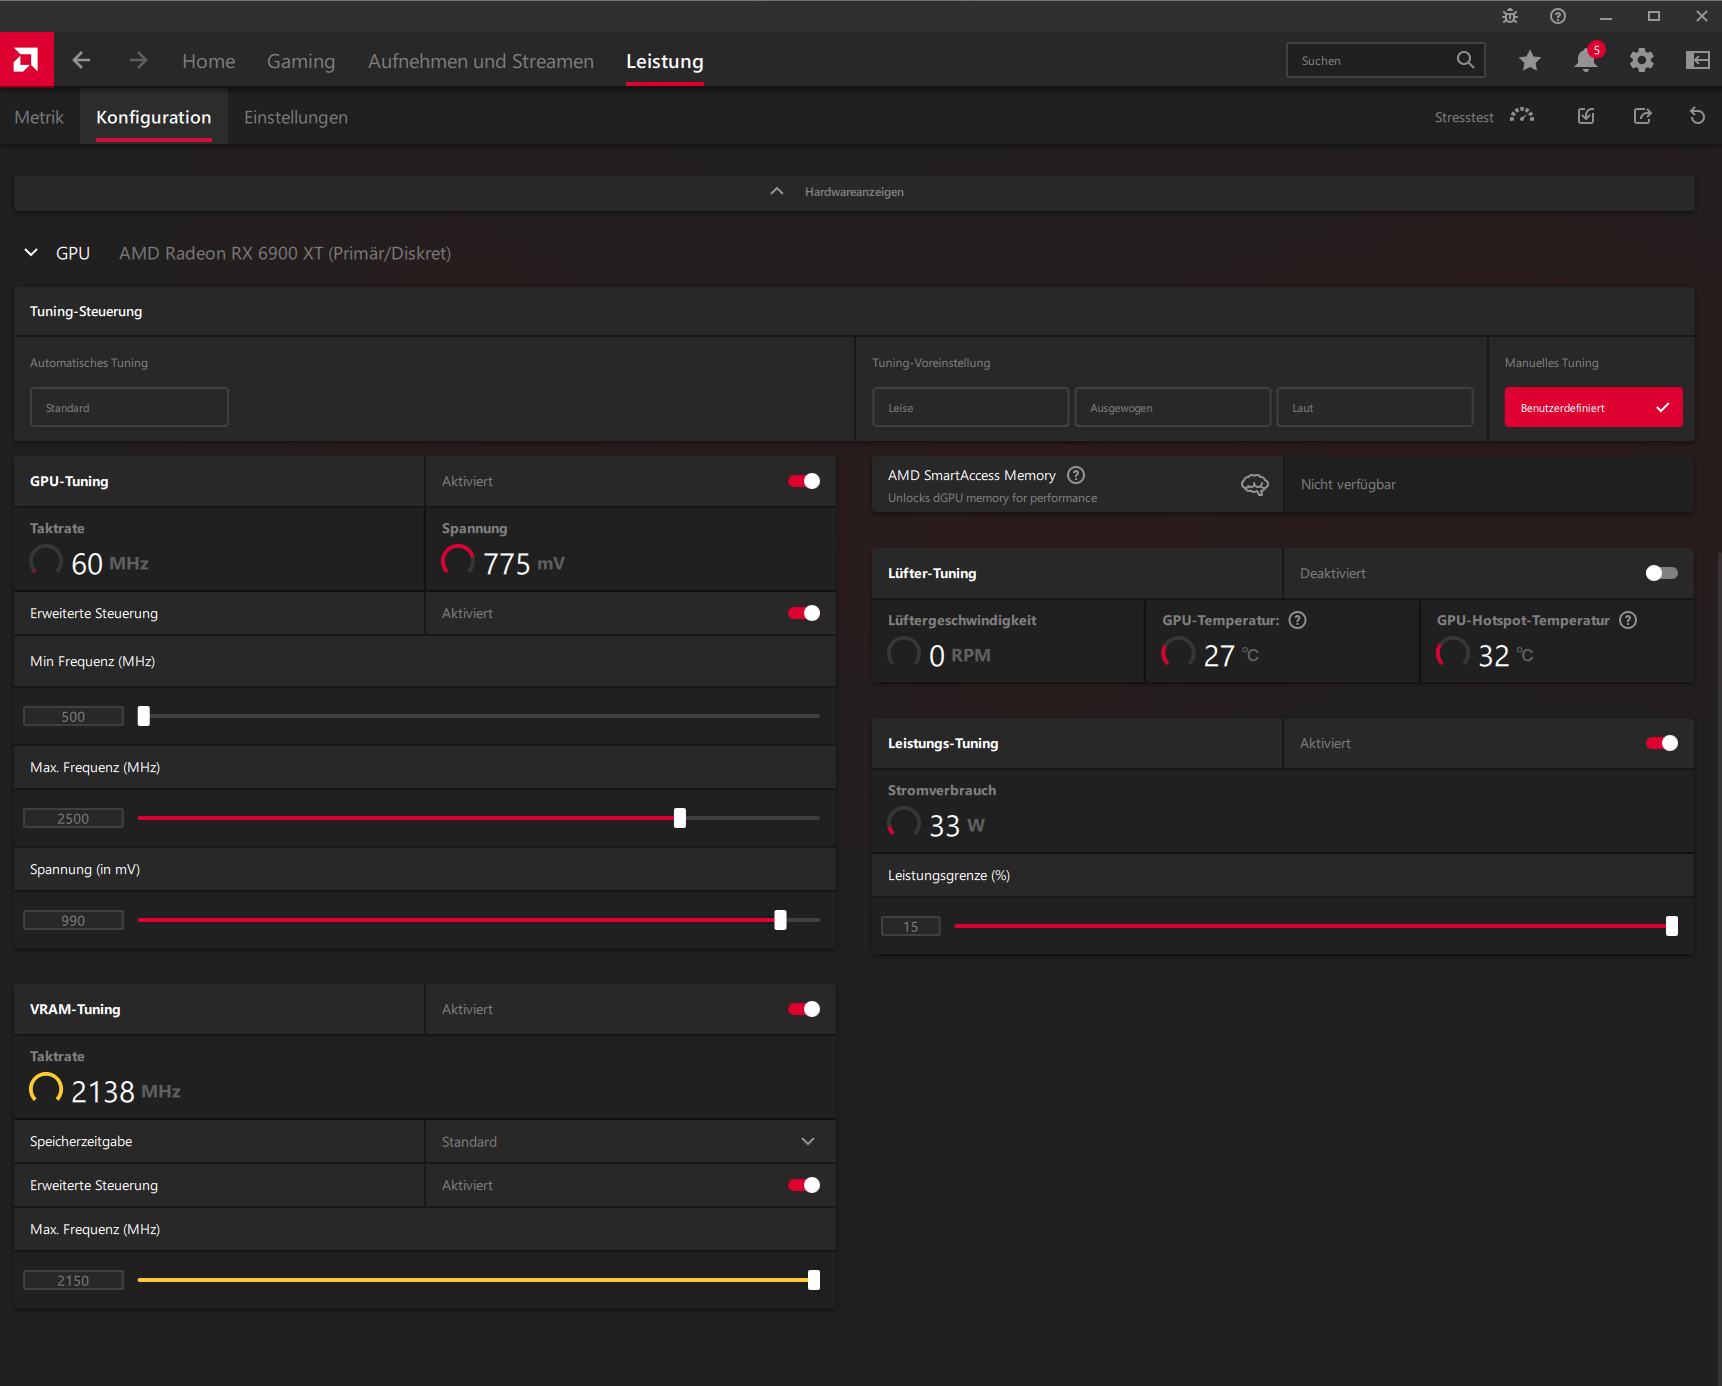The image size is (1722, 1386).
Task: Click the search magnifier icon
Action: click(x=1465, y=60)
